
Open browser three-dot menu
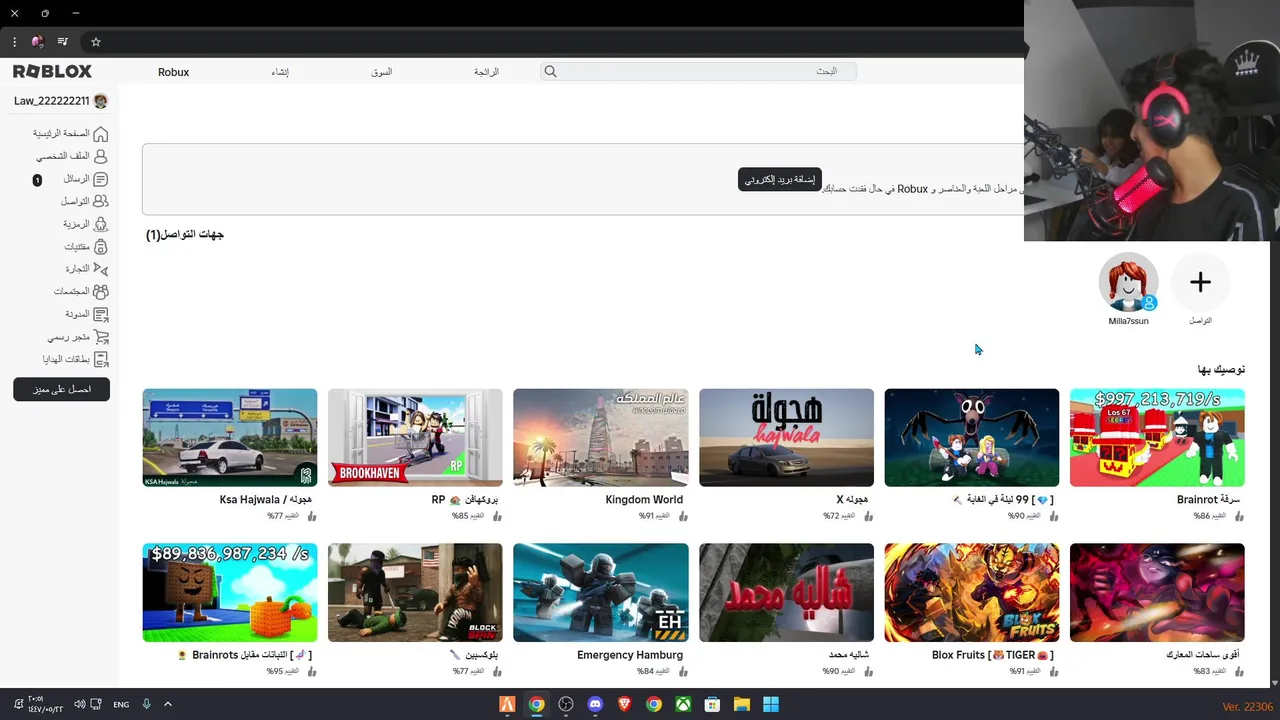coord(14,42)
